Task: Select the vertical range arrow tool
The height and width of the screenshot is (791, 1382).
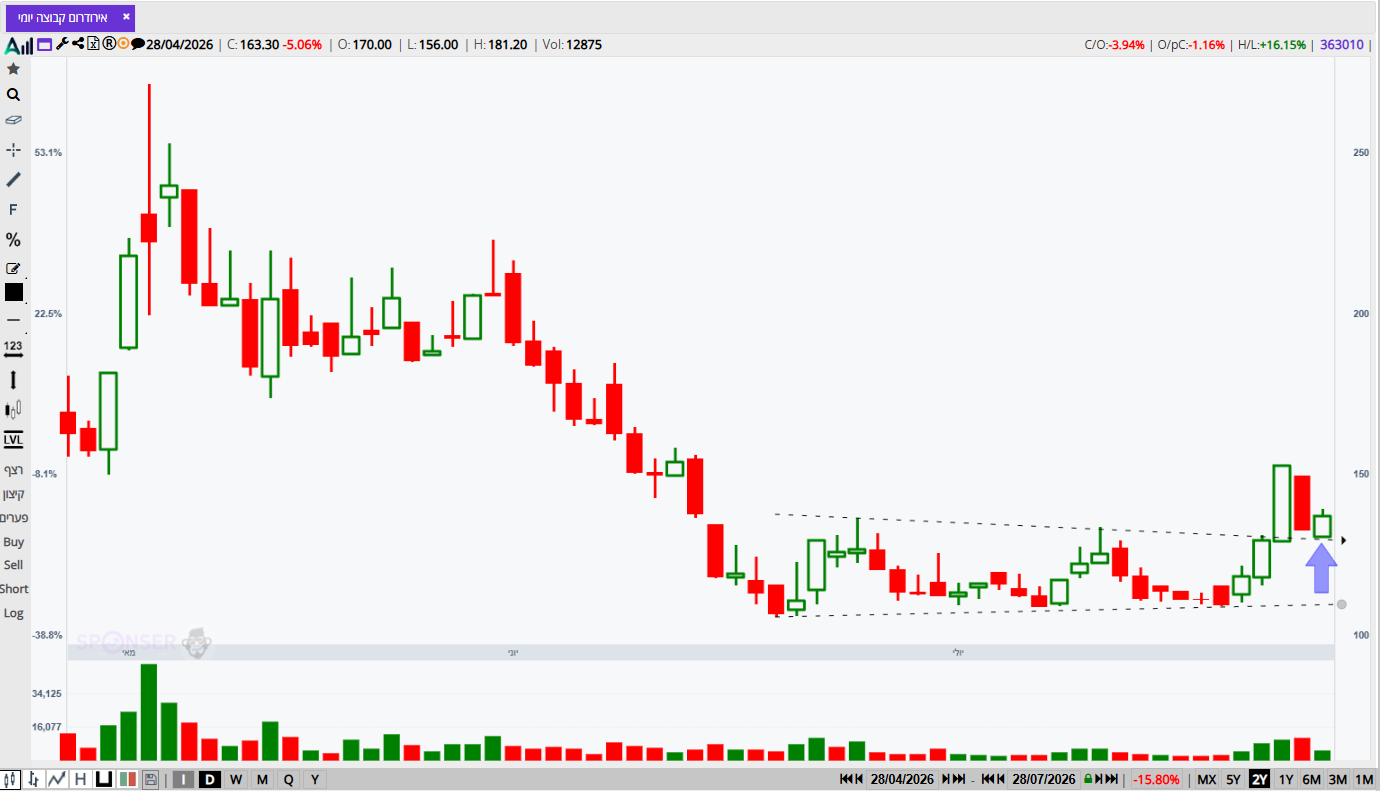Action: coord(13,380)
